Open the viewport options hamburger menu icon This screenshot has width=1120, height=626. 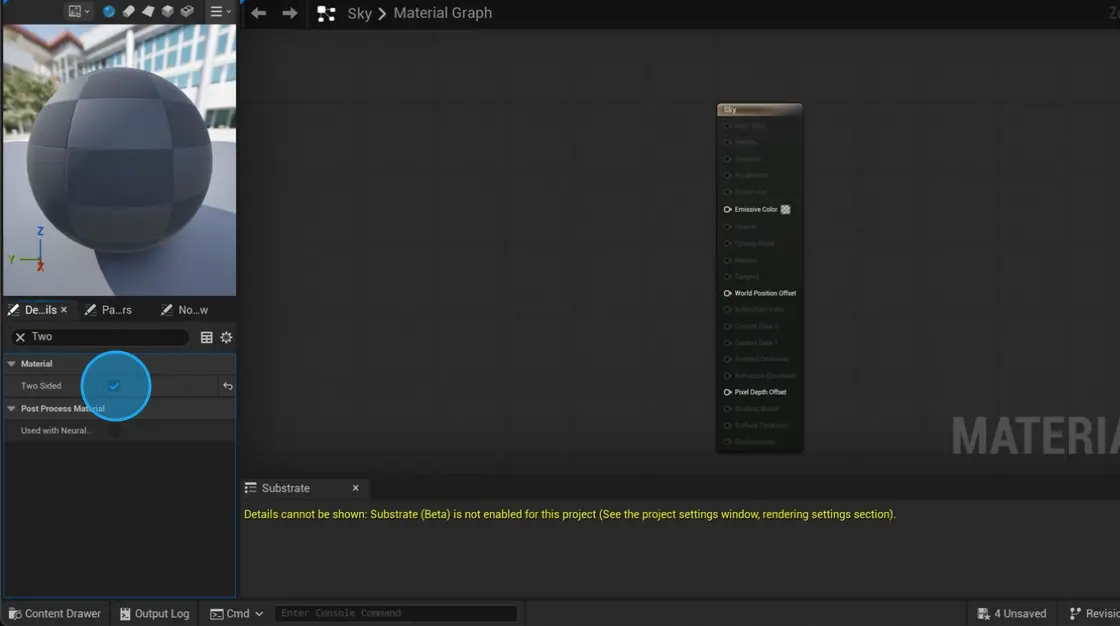point(217,11)
